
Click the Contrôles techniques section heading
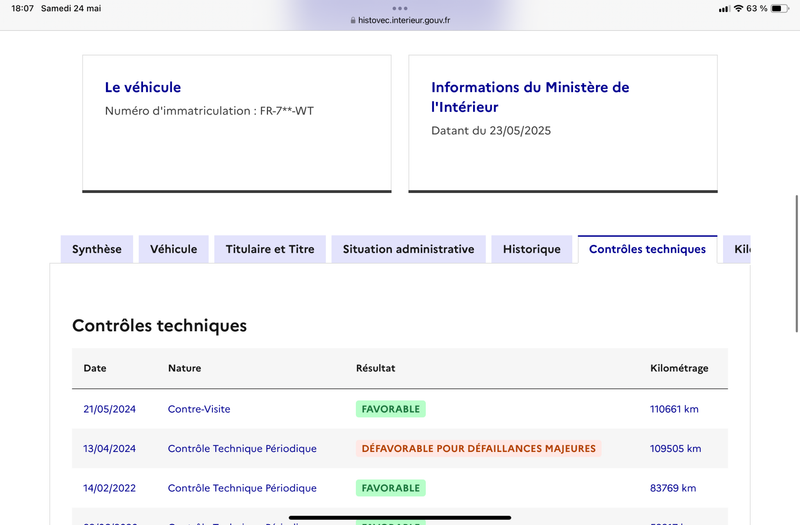(x=159, y=326)
